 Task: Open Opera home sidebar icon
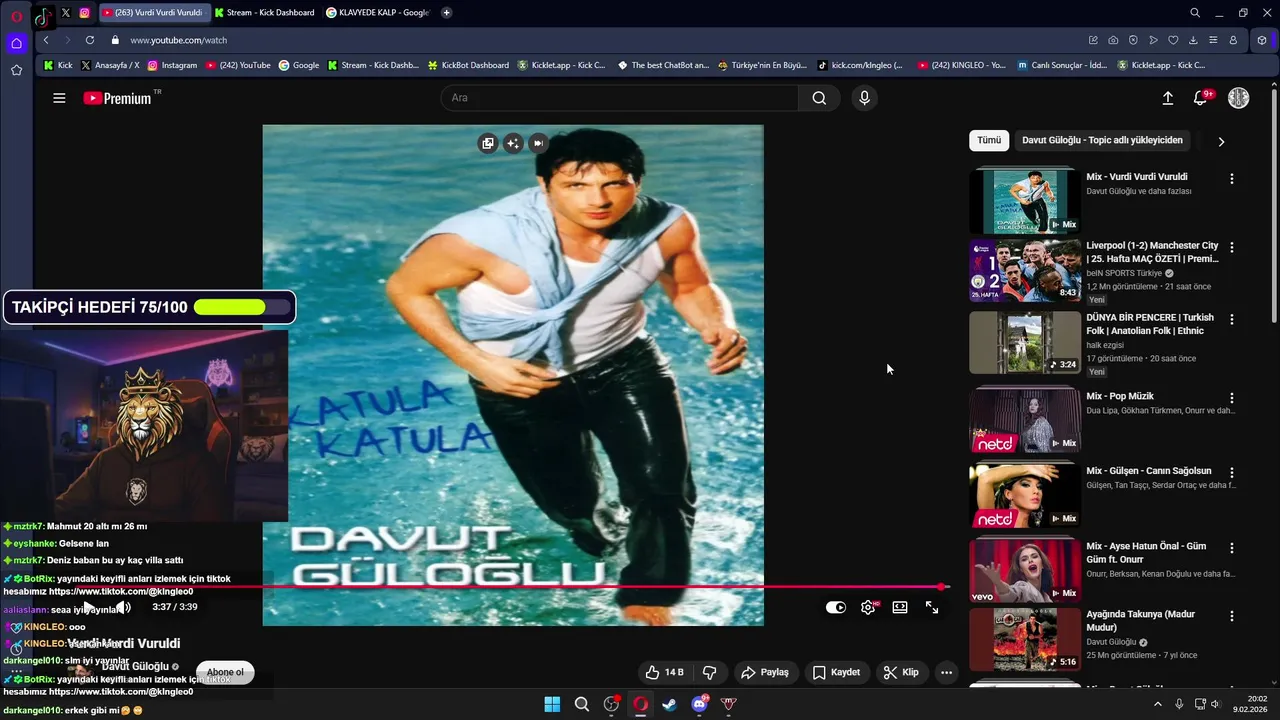pos(16,43)
